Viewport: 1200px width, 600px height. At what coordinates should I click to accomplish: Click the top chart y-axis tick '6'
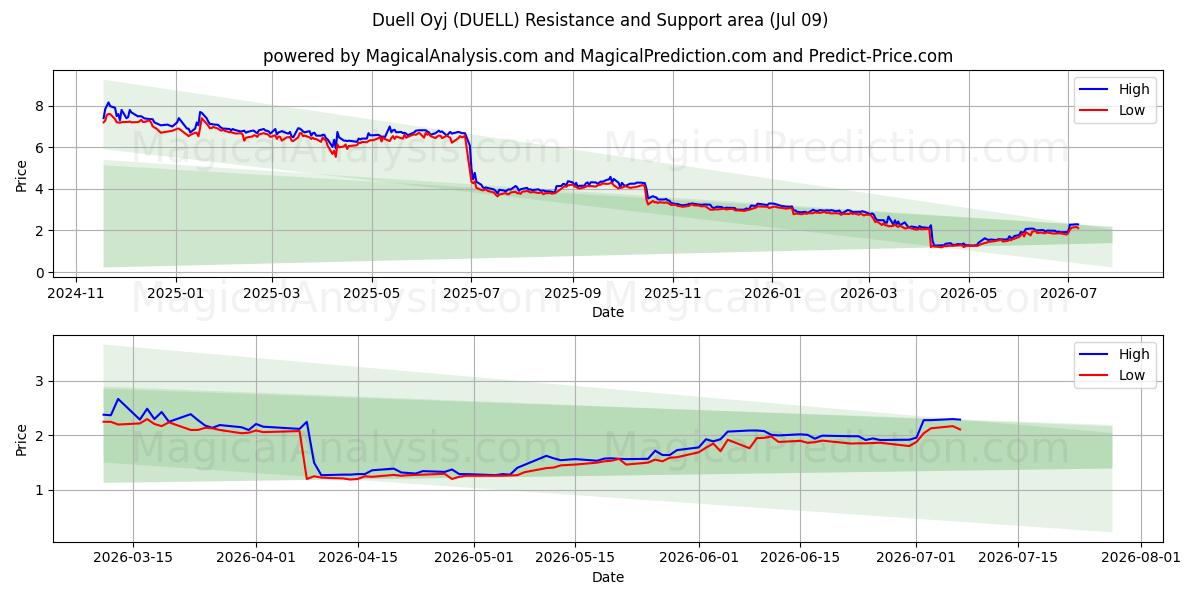(40, 148)
